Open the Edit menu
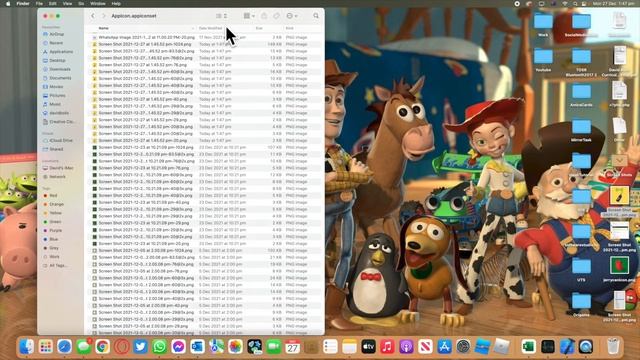 click(53, 4)
